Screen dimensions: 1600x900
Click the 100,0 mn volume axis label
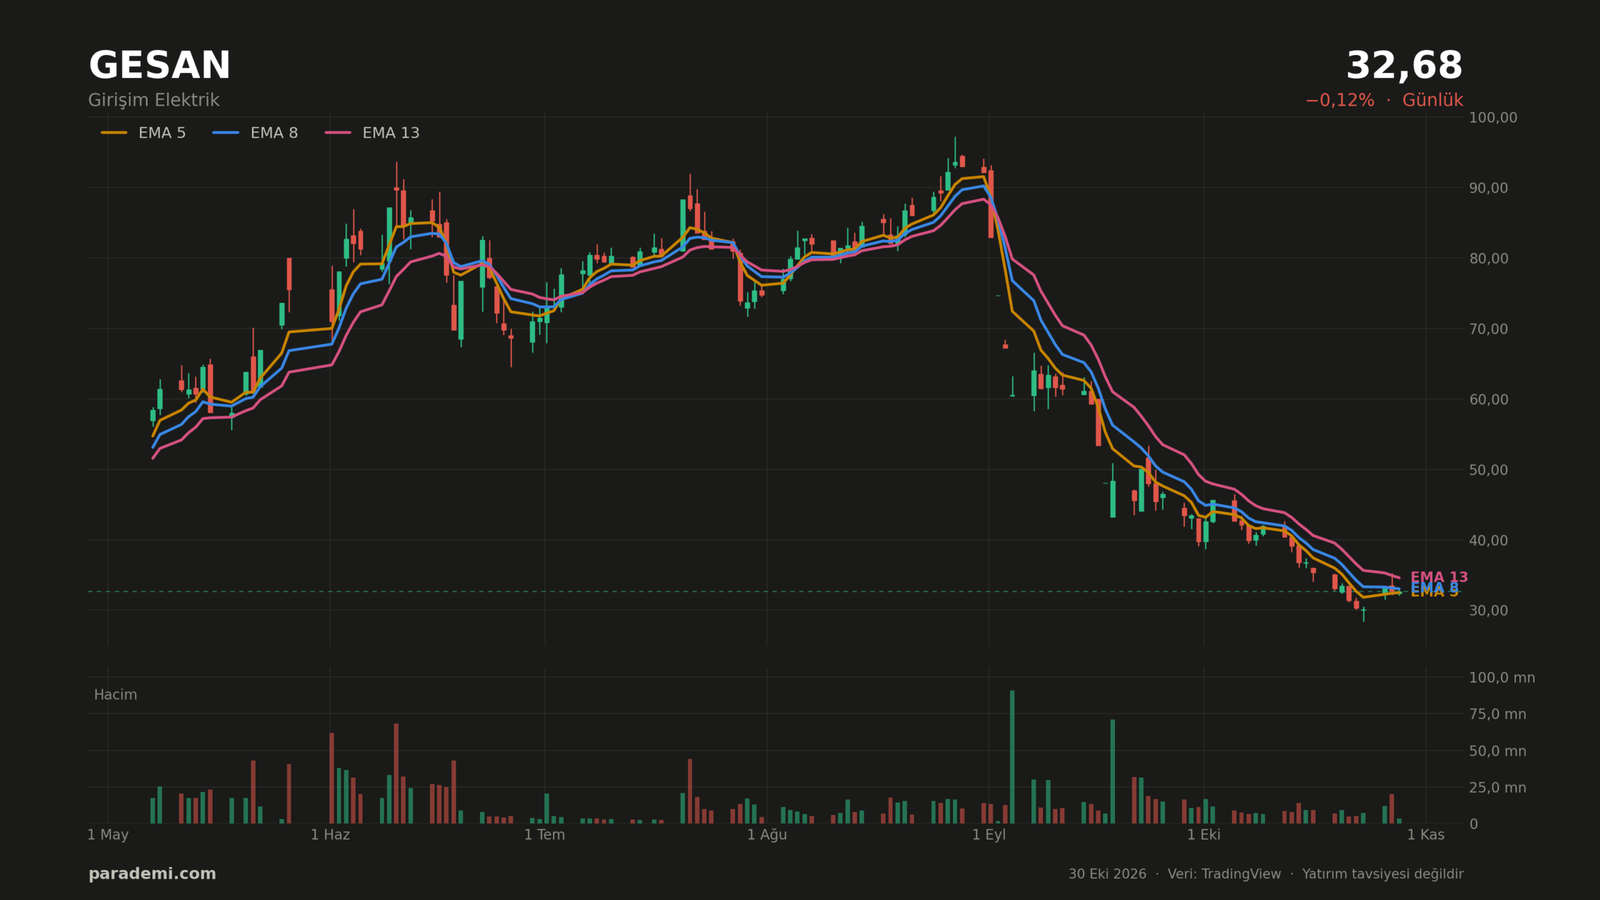point(1501,677)
